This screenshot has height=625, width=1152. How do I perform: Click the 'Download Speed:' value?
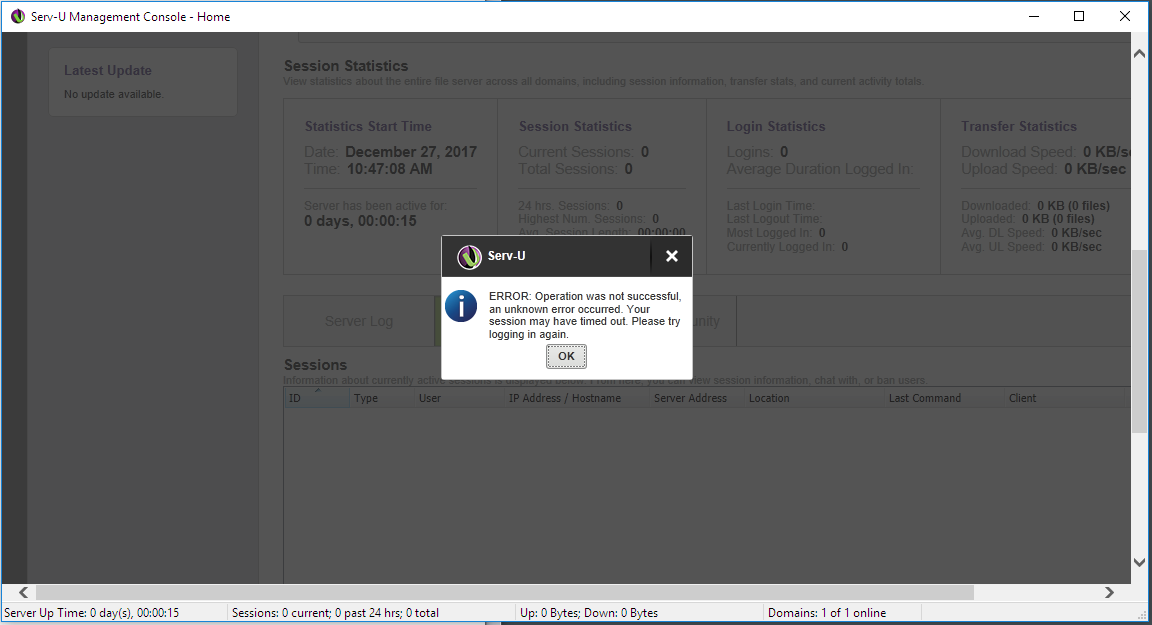1106,152
